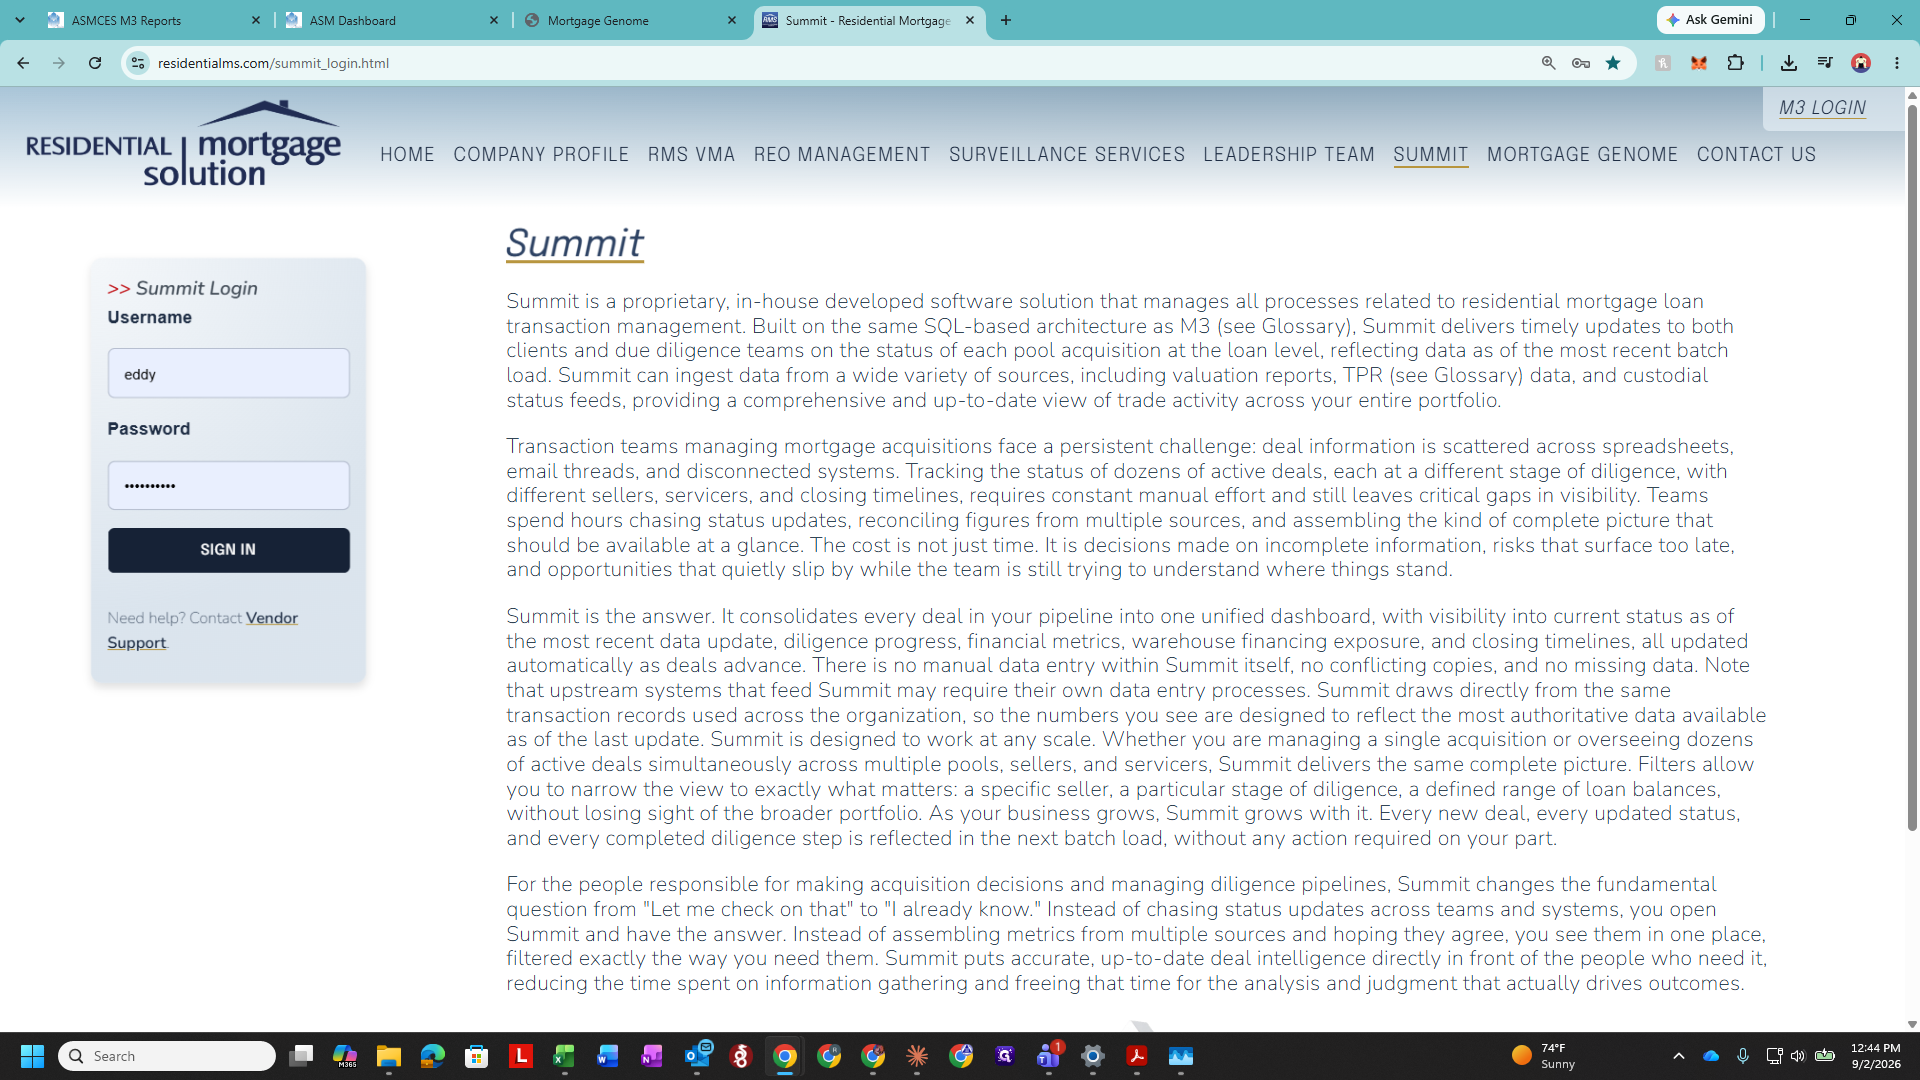The image size is (1920, 1080).
Task: Open a new browser tab
Action: click(1006, 20)
